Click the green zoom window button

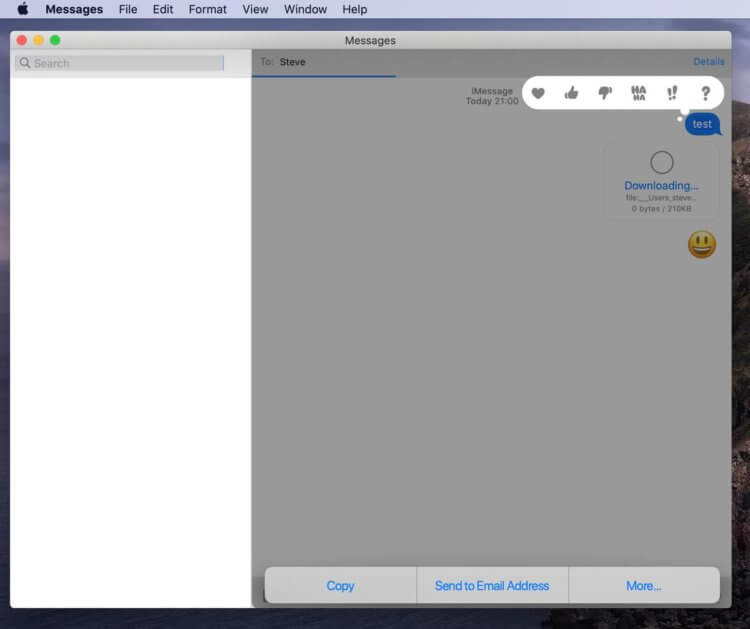(55, 40)
